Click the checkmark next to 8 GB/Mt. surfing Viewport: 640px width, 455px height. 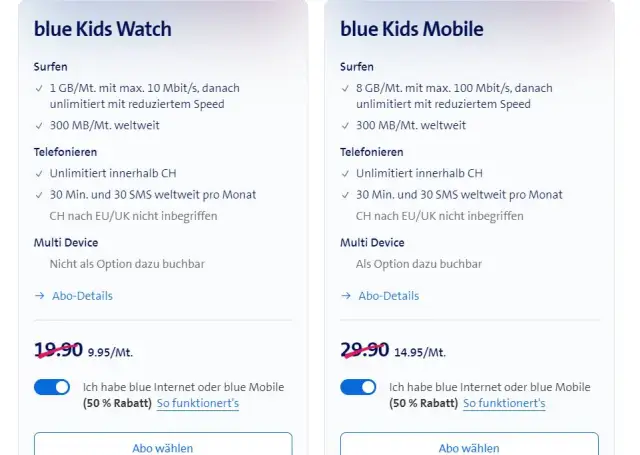tap(345, 88)
